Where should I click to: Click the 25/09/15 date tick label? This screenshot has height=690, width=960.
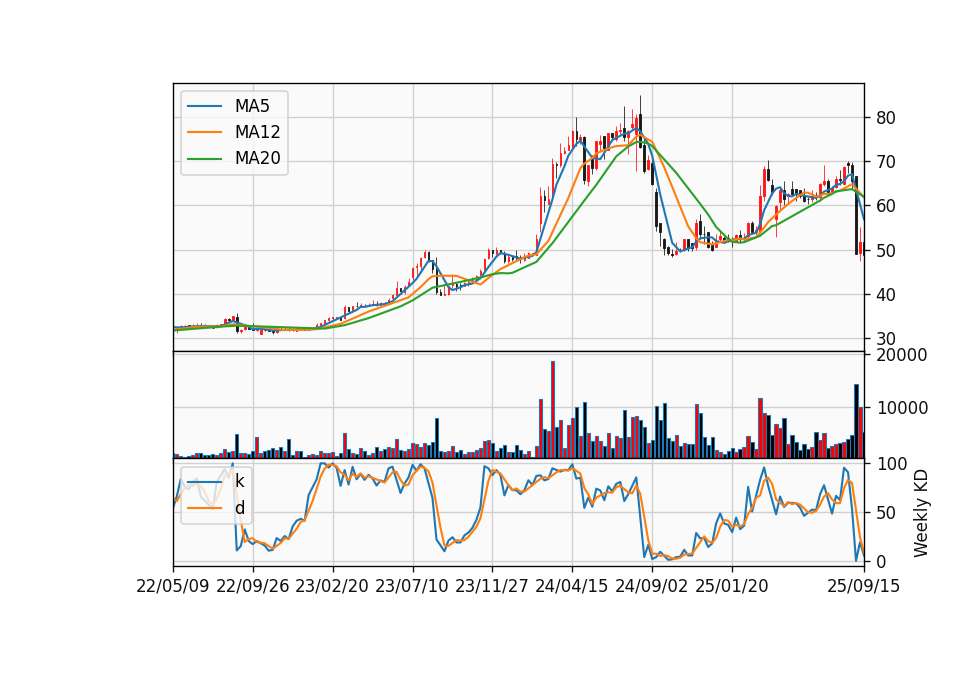pos(863,586)
